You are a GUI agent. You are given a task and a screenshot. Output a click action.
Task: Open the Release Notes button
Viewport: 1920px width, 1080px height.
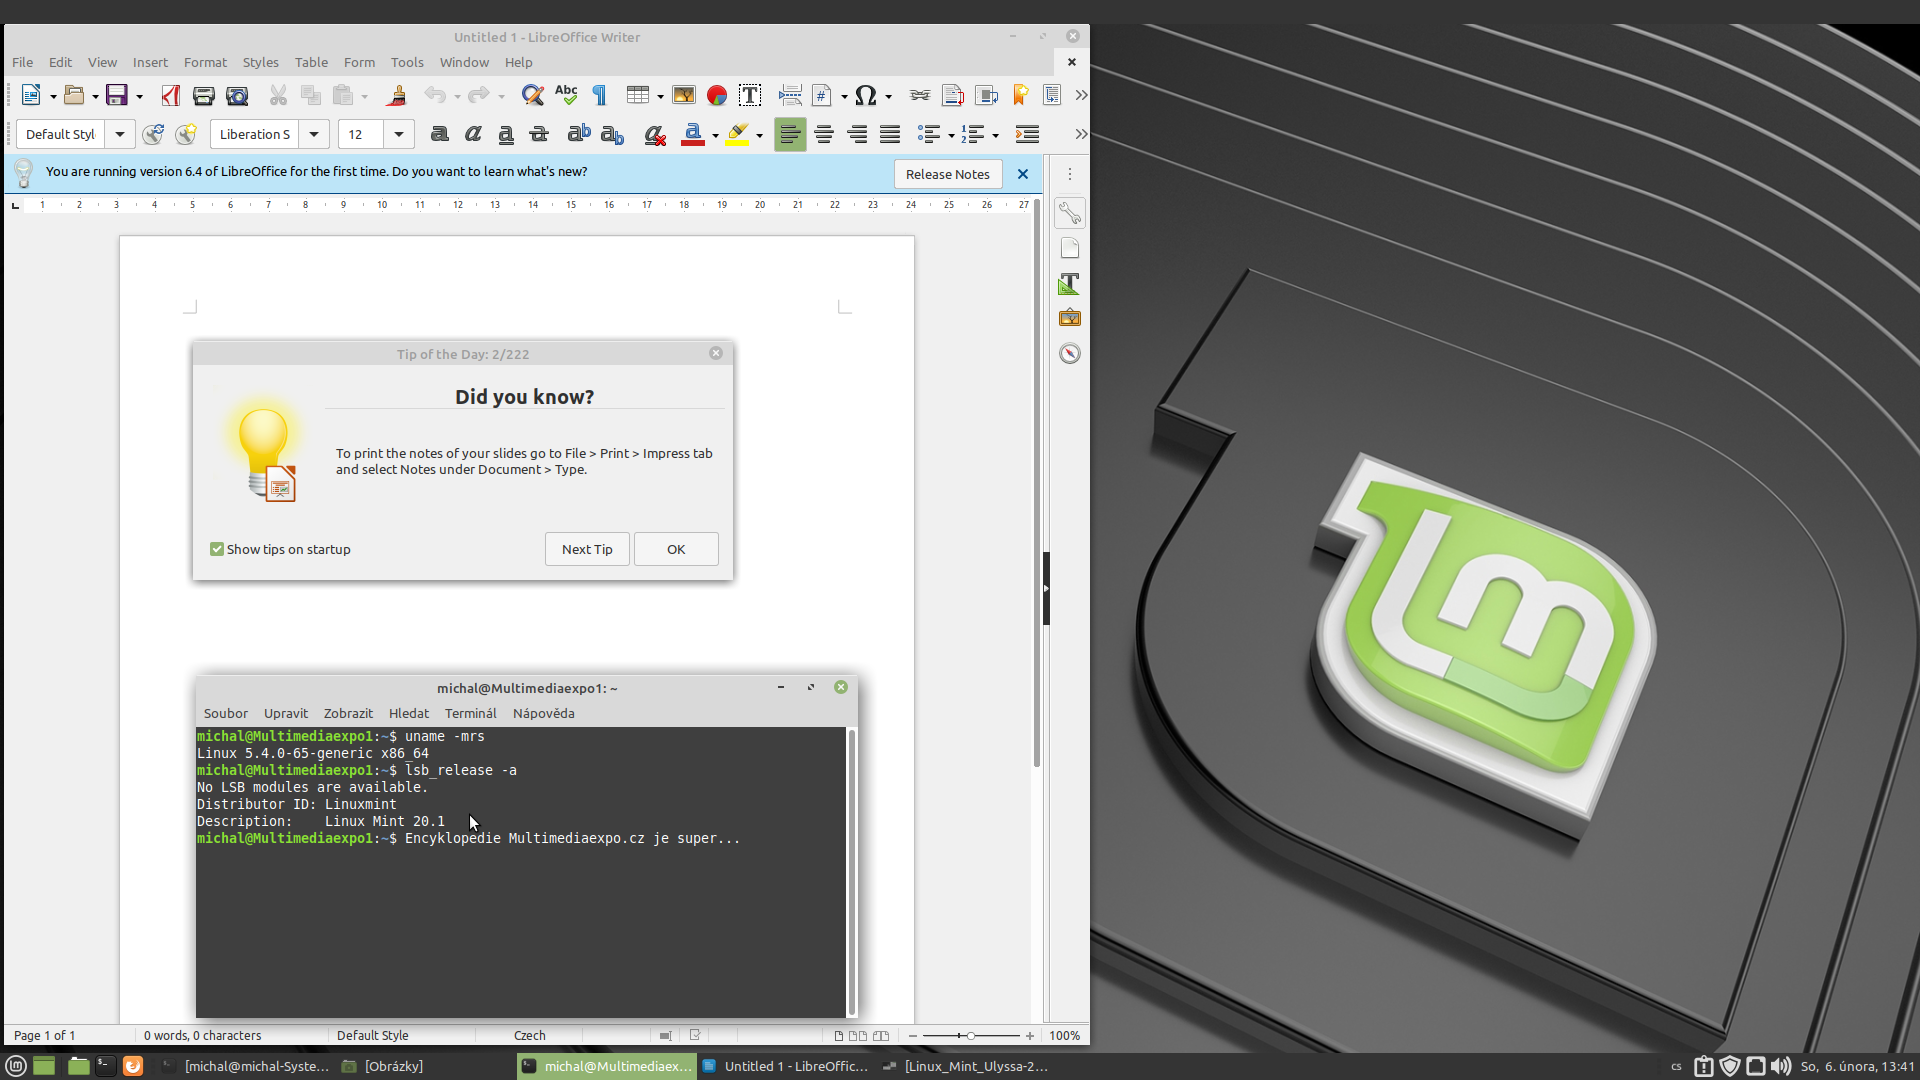(947, 174)
